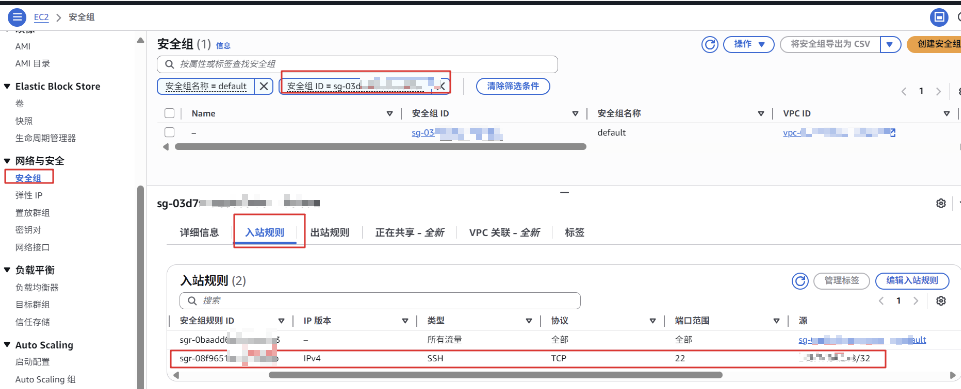
Task: Go to previous page of inbound rules
Action: click(881, 301)
